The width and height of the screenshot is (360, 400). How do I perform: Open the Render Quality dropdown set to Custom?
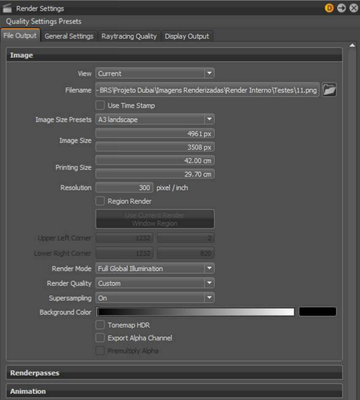point(155,283)
